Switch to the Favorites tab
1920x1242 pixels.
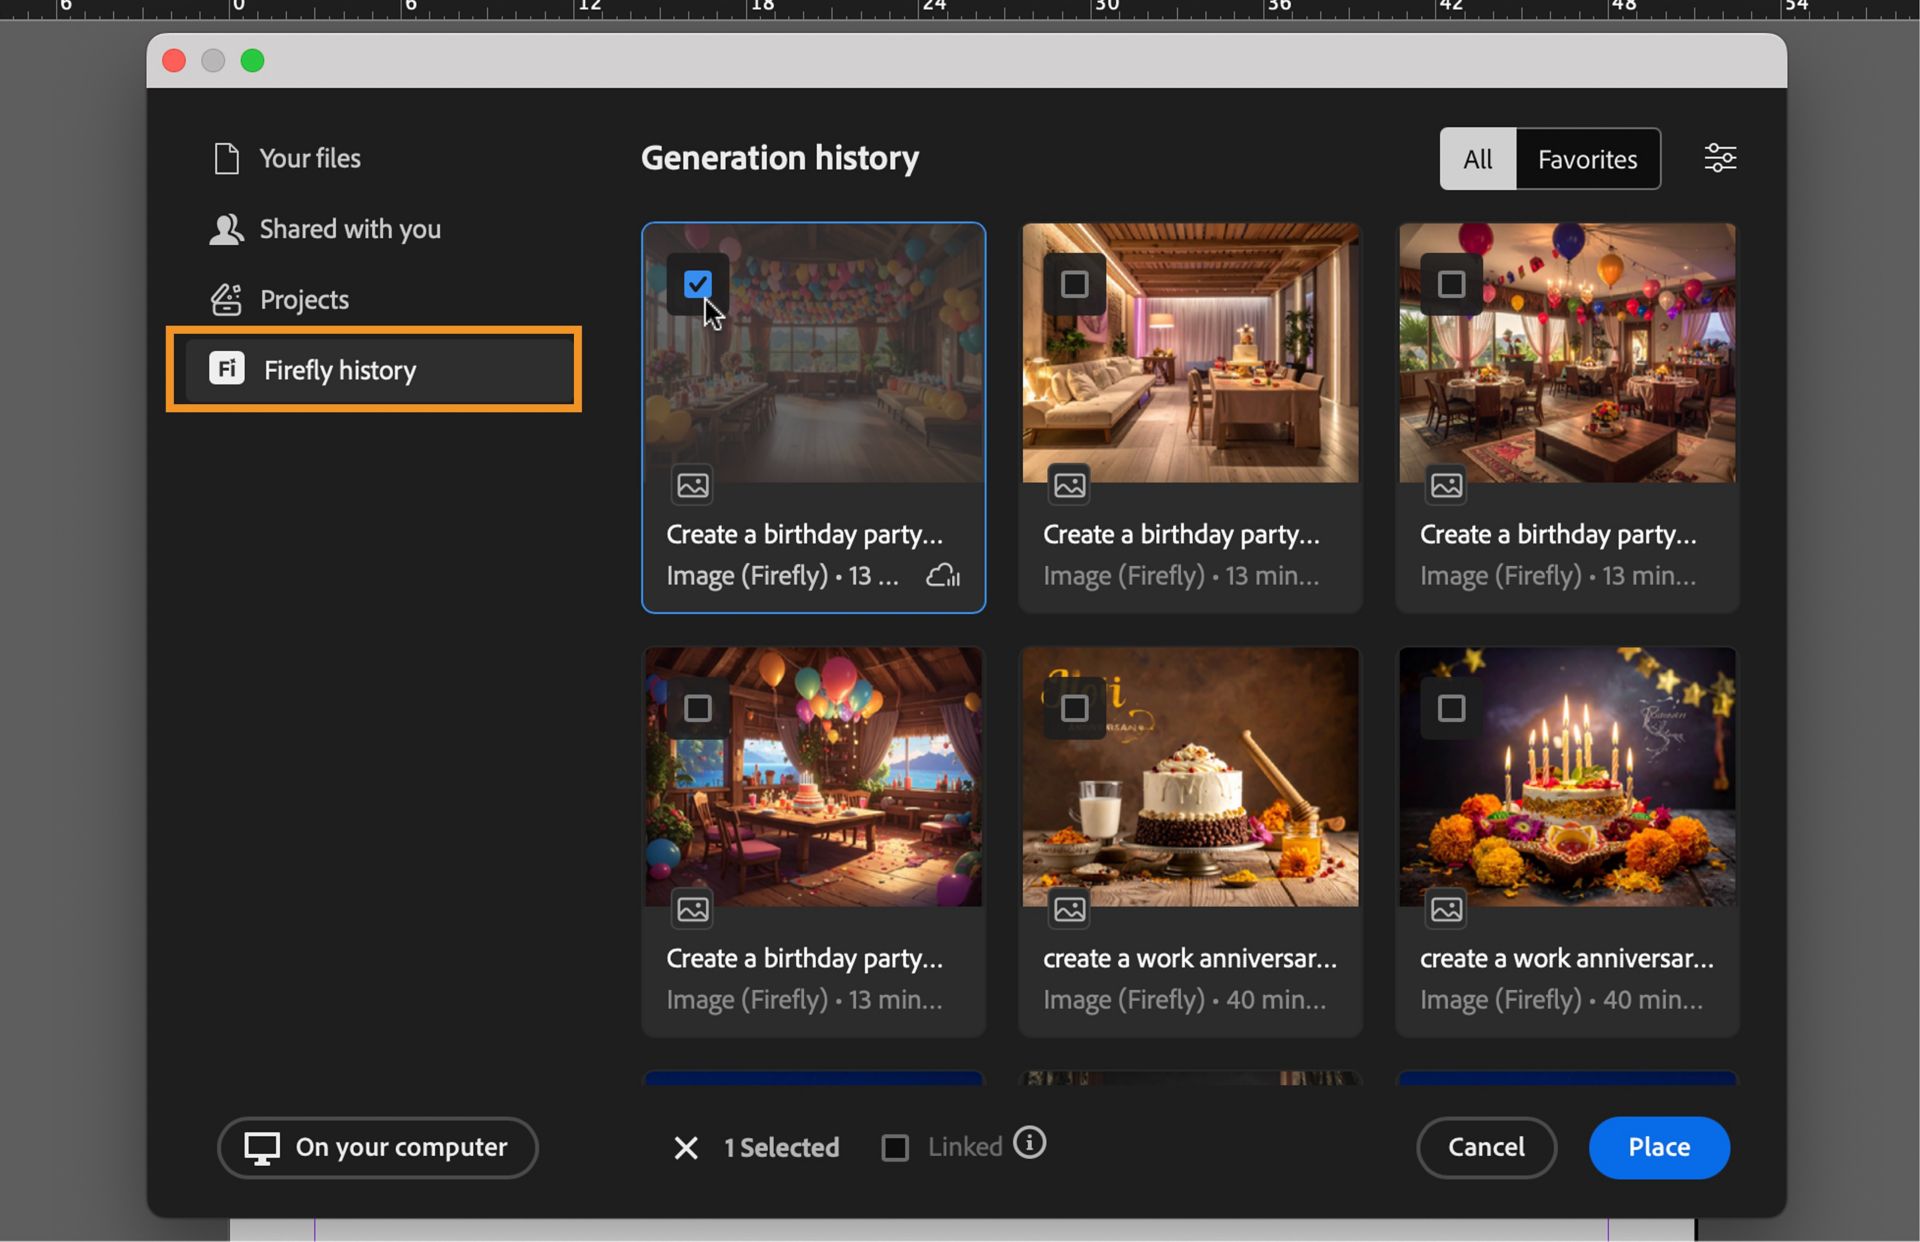[x=1587, y=158]
